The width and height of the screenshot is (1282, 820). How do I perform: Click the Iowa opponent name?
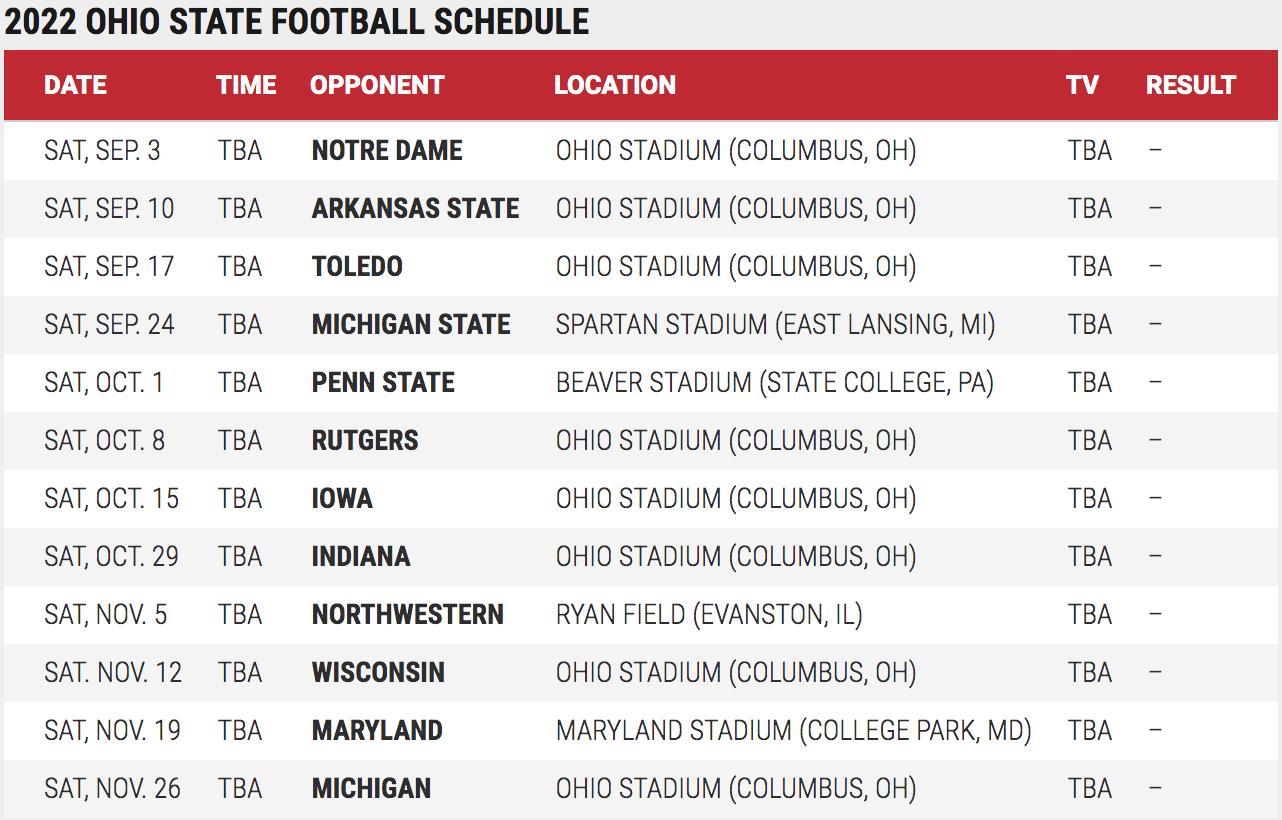(342, 499)
